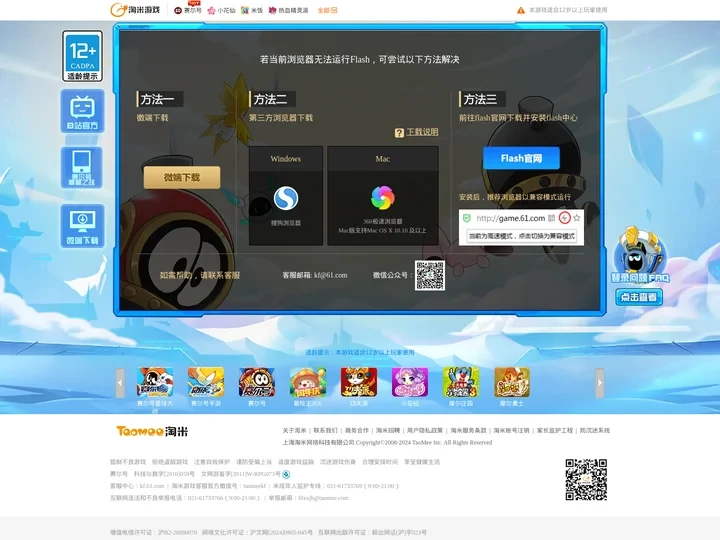Click the 客服邮箱 kf@61.com text

tap(315, 275)
